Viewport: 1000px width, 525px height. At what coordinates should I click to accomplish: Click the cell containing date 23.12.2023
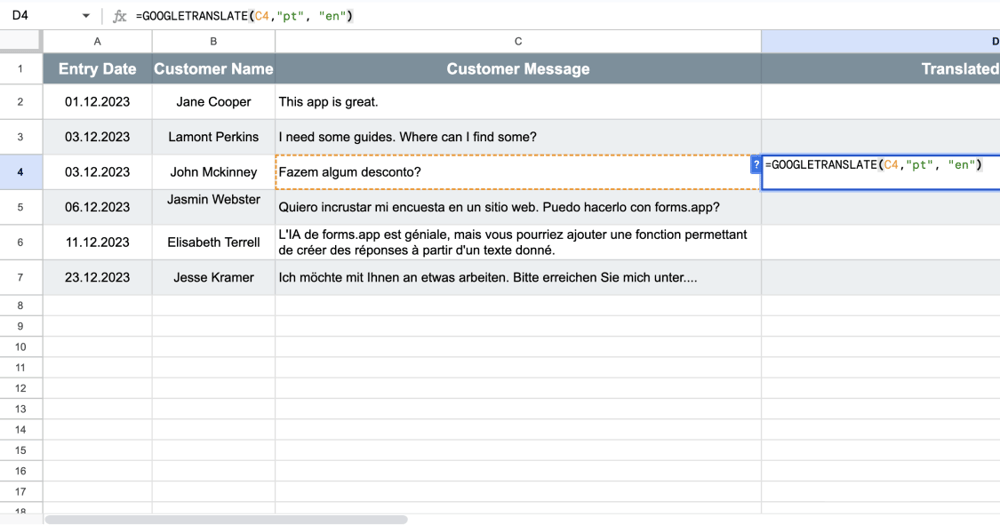click(x=97, y=277)
